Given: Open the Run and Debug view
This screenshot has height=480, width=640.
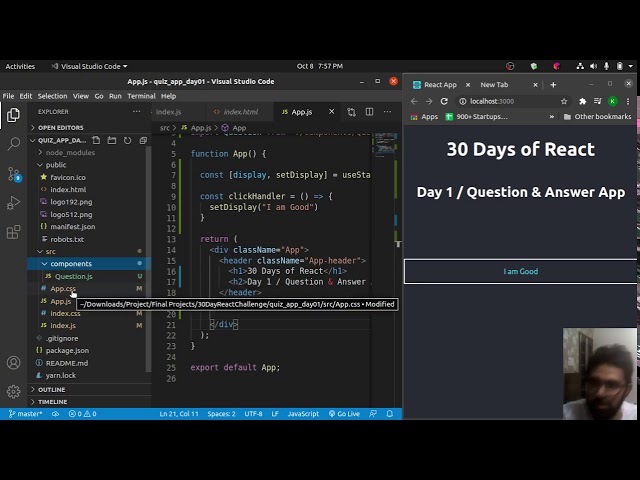Looking at the screenshot, I should click(13, 203).
